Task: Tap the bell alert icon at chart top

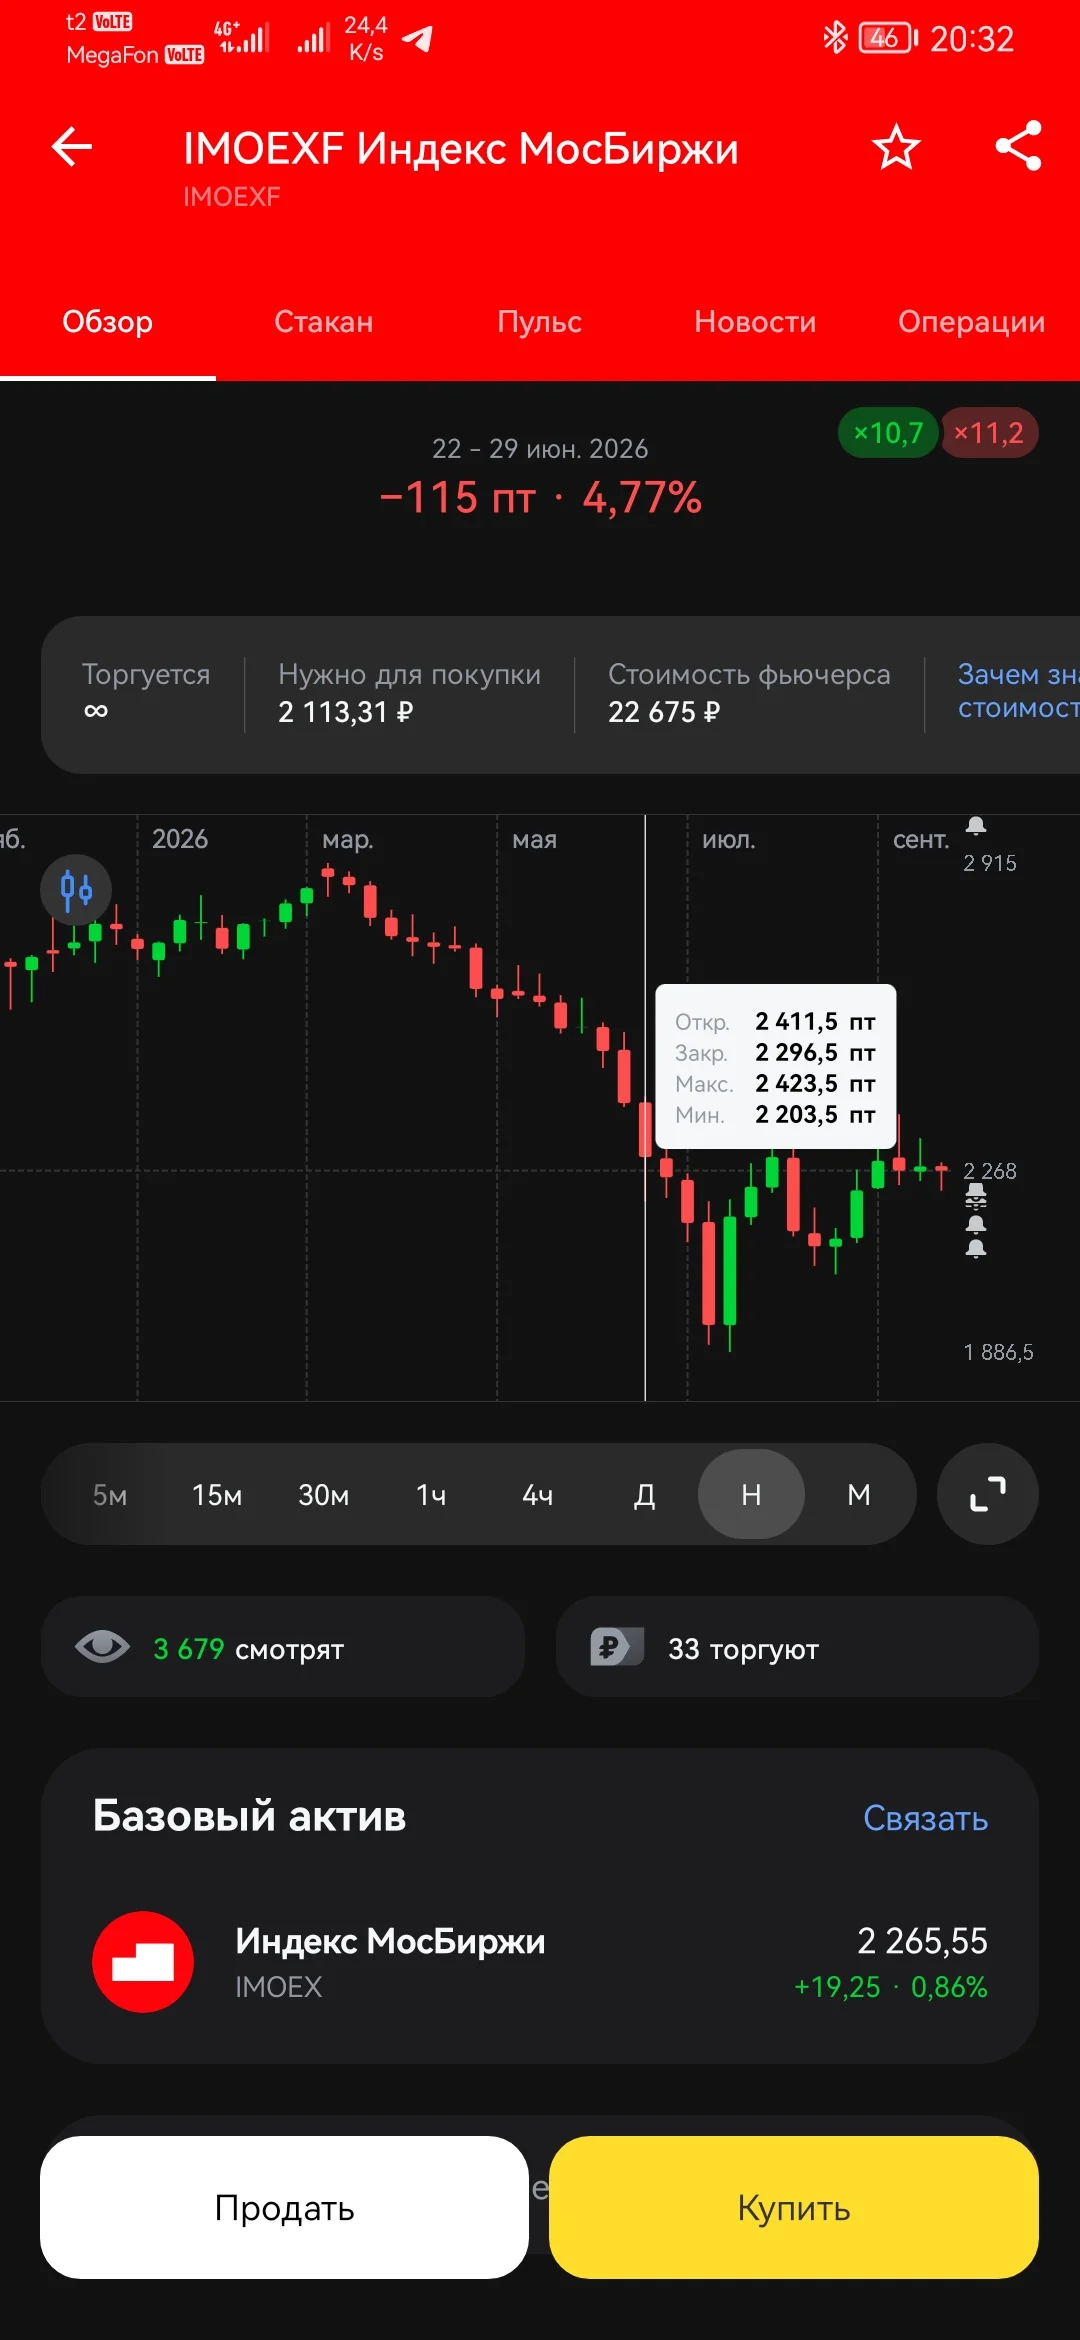Action: (976, 826)
